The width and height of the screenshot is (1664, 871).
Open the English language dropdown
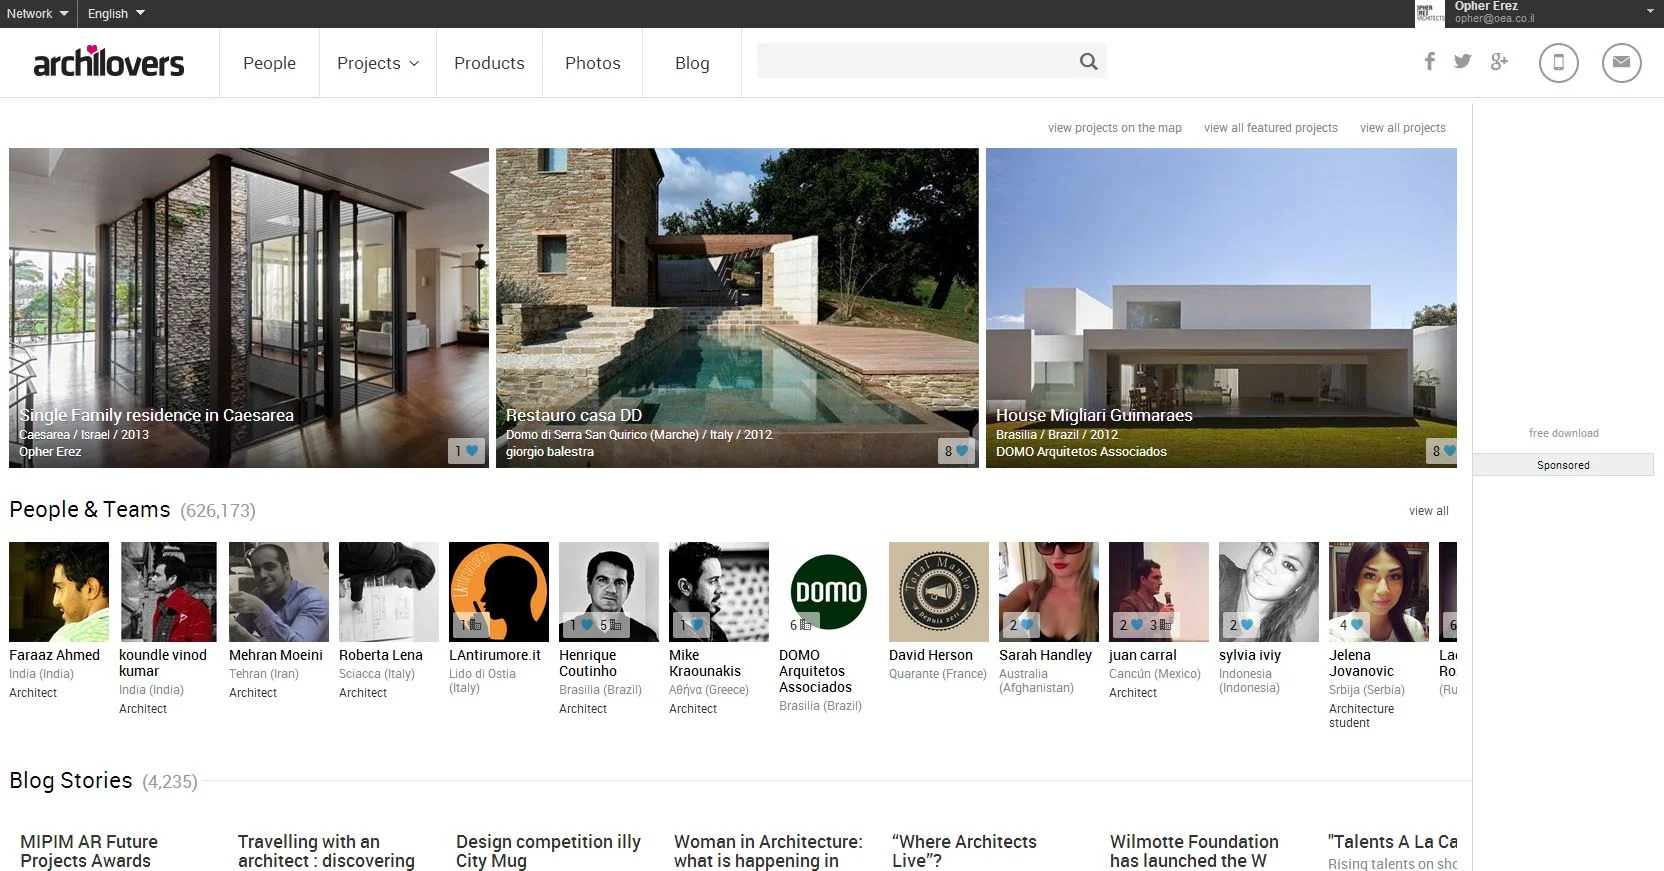click(x=116, y=13)
